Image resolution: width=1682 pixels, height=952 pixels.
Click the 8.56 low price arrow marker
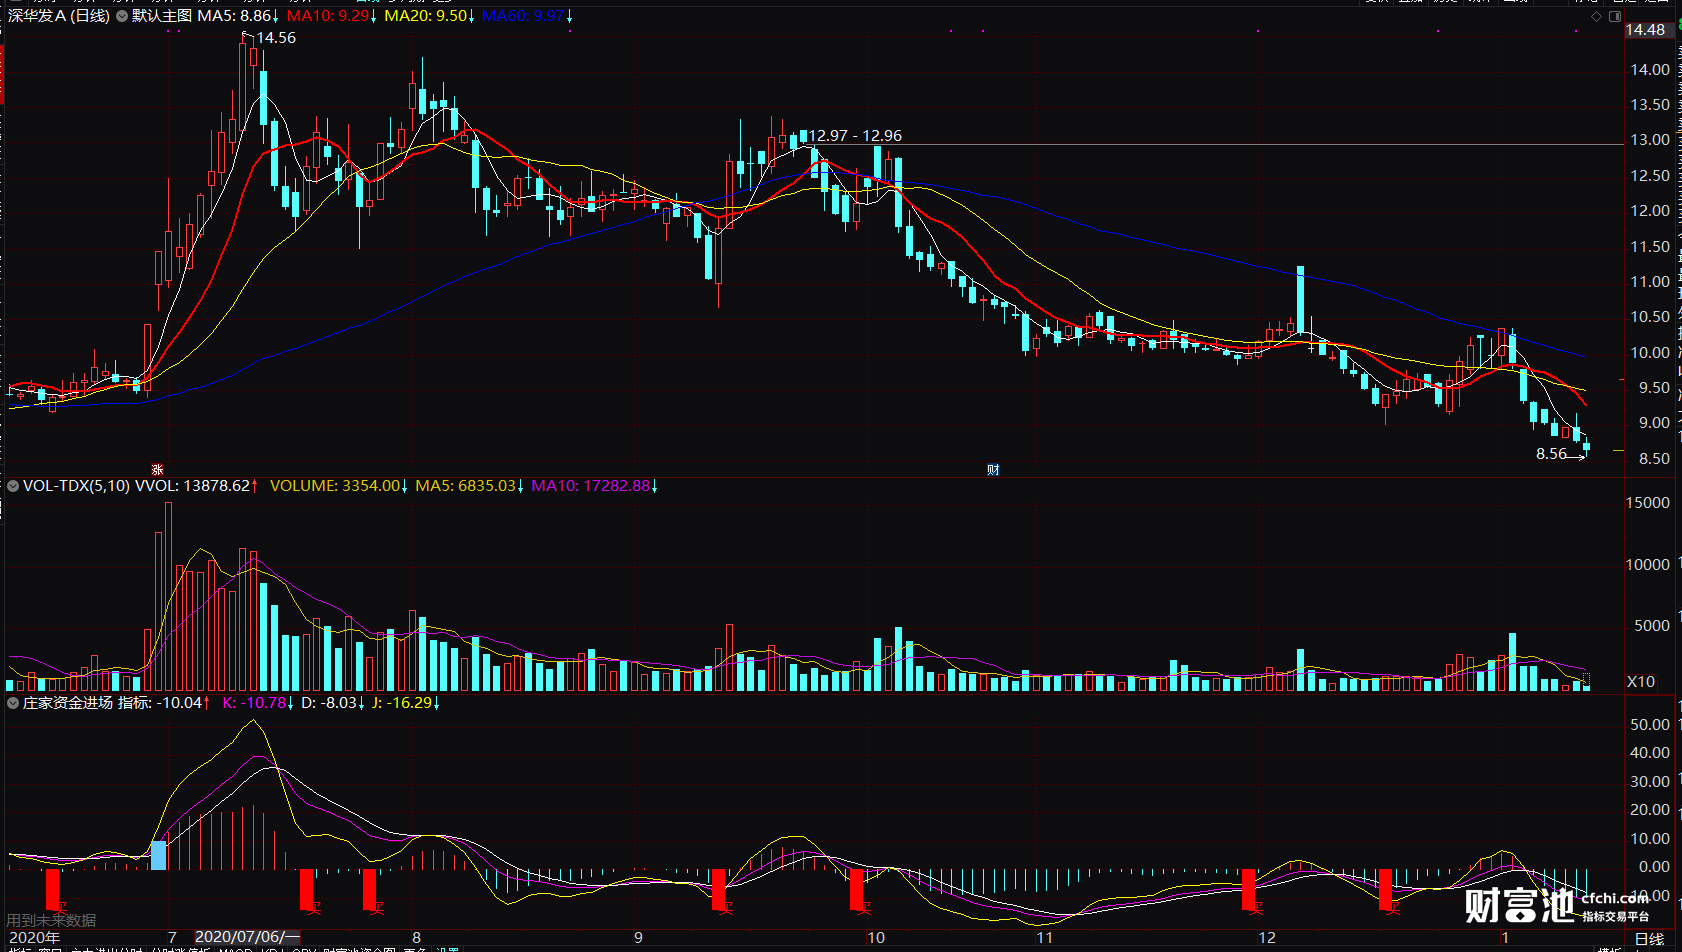coord(1560,454)
